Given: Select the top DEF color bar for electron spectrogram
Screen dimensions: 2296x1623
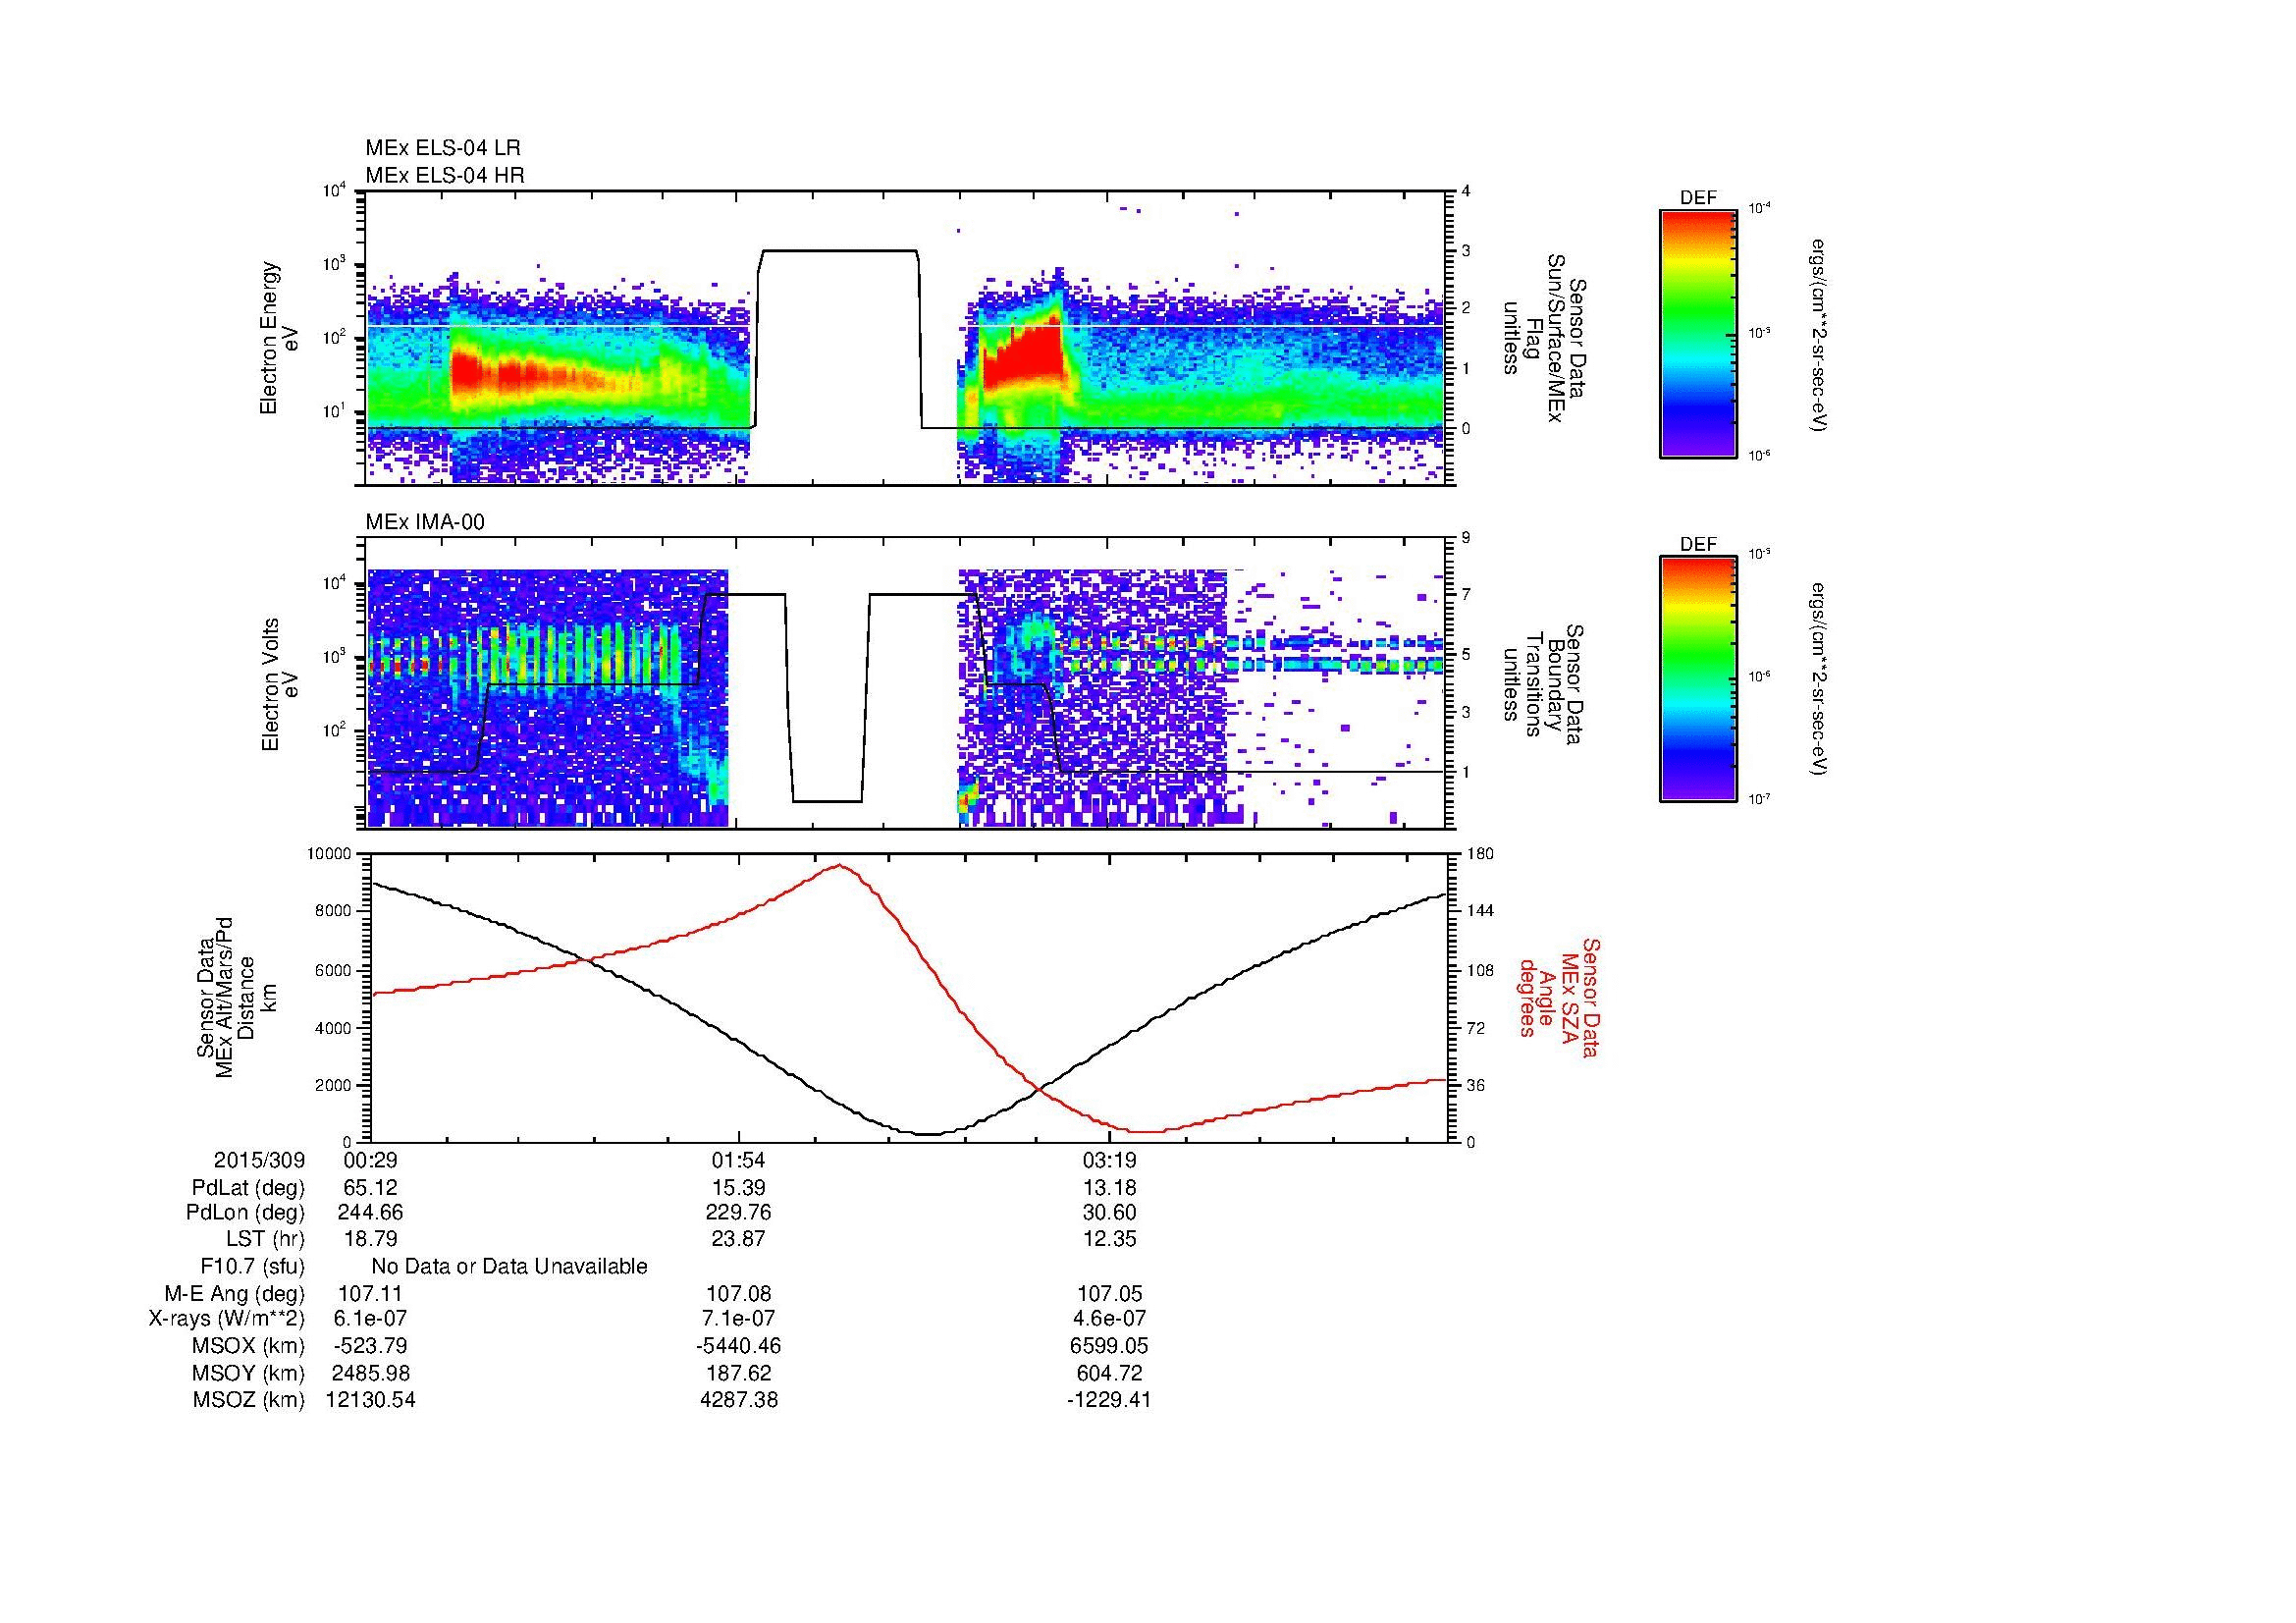Looking at the screenshot, I should pyautogui.click(x=1698, y=333).
